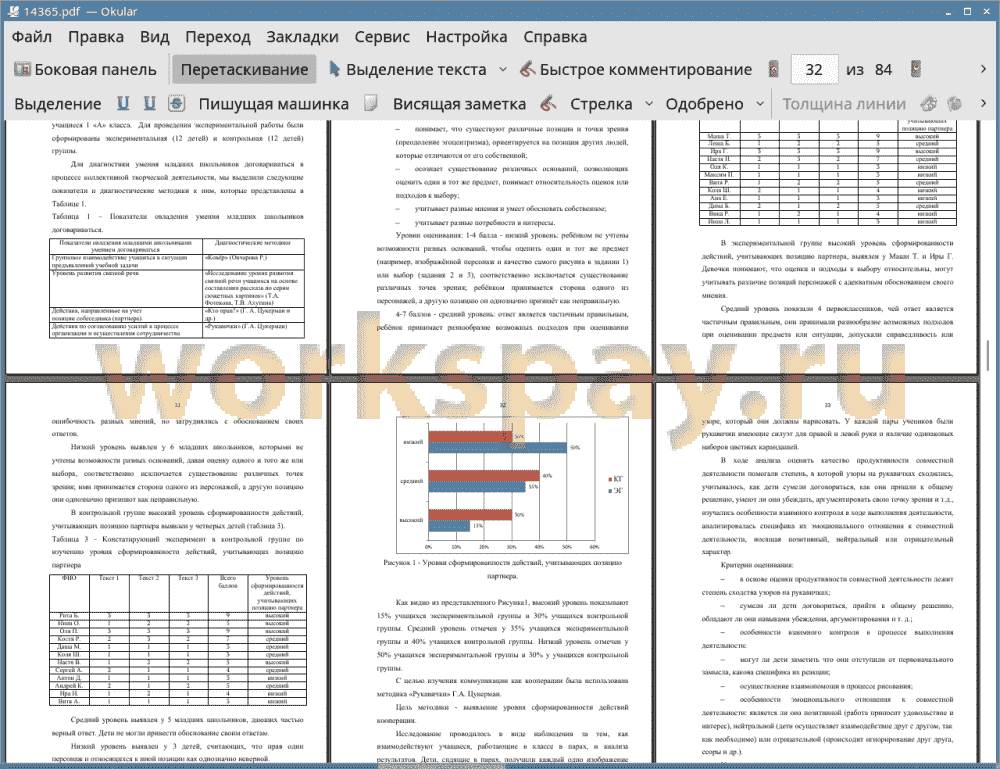1000x769 pixels.
Task: Open the Настройка menu
Action: (x=467, y=37)
